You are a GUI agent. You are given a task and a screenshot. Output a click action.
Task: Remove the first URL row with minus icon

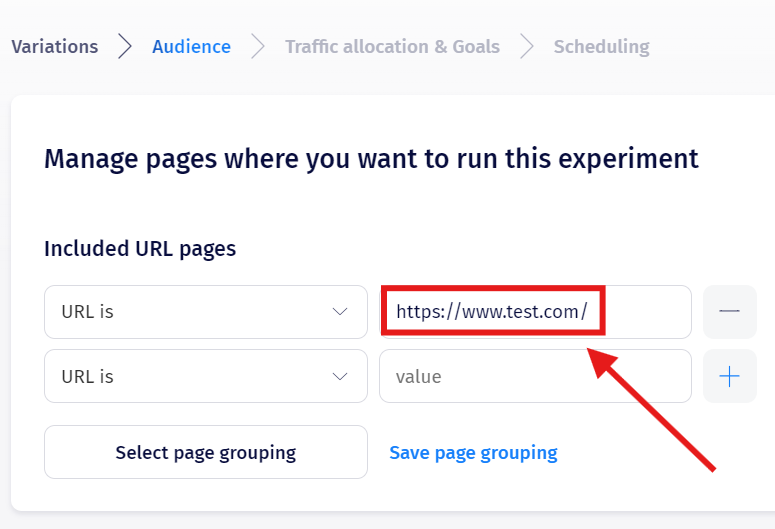(x=729, y=312)
